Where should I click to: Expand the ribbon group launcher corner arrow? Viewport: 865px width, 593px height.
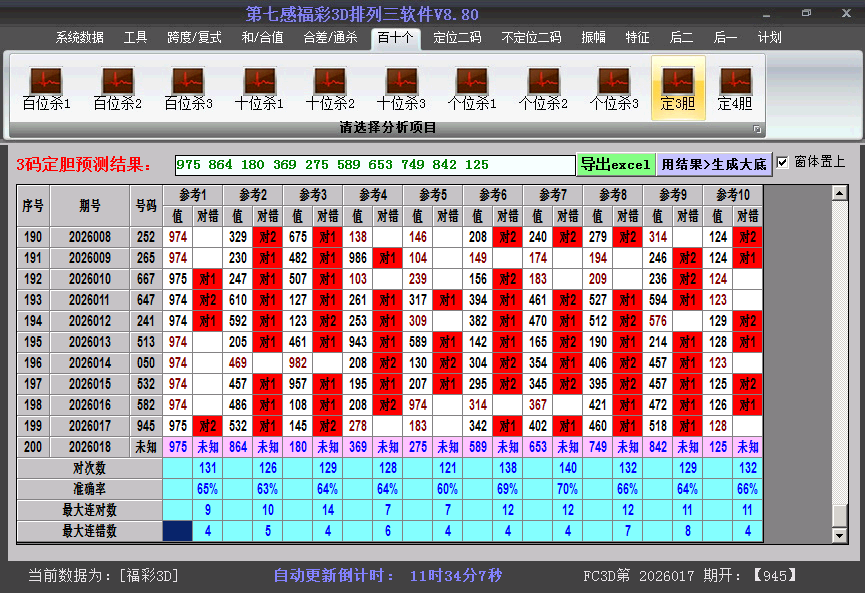click(757, 129)
